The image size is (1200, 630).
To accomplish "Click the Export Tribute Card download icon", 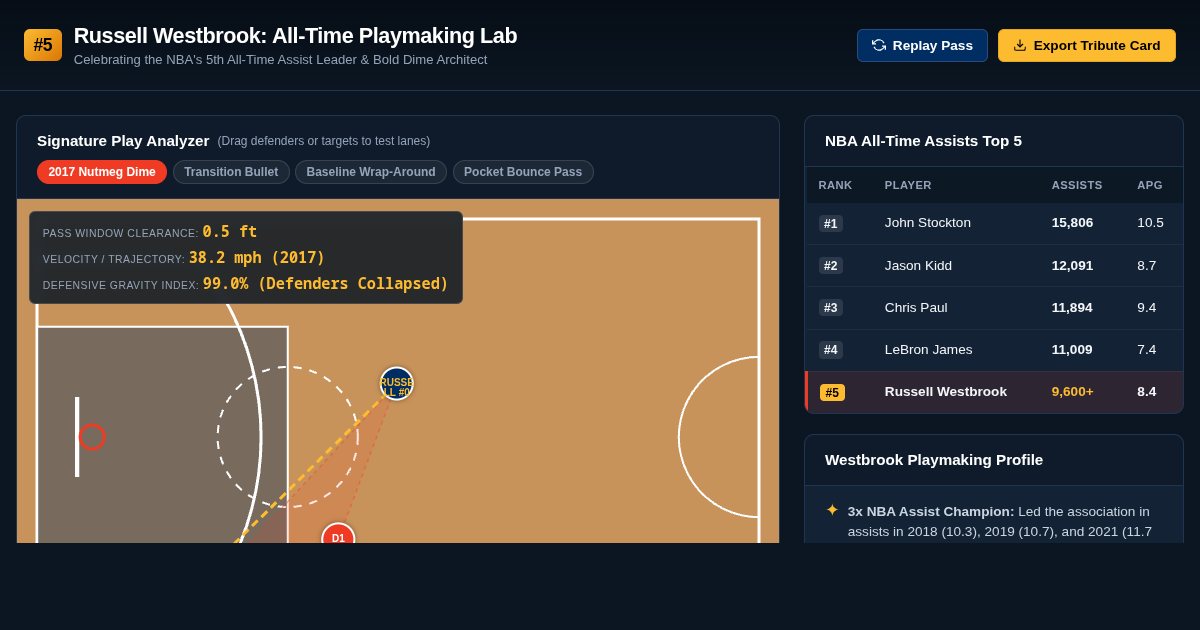I will (1020, 45).
